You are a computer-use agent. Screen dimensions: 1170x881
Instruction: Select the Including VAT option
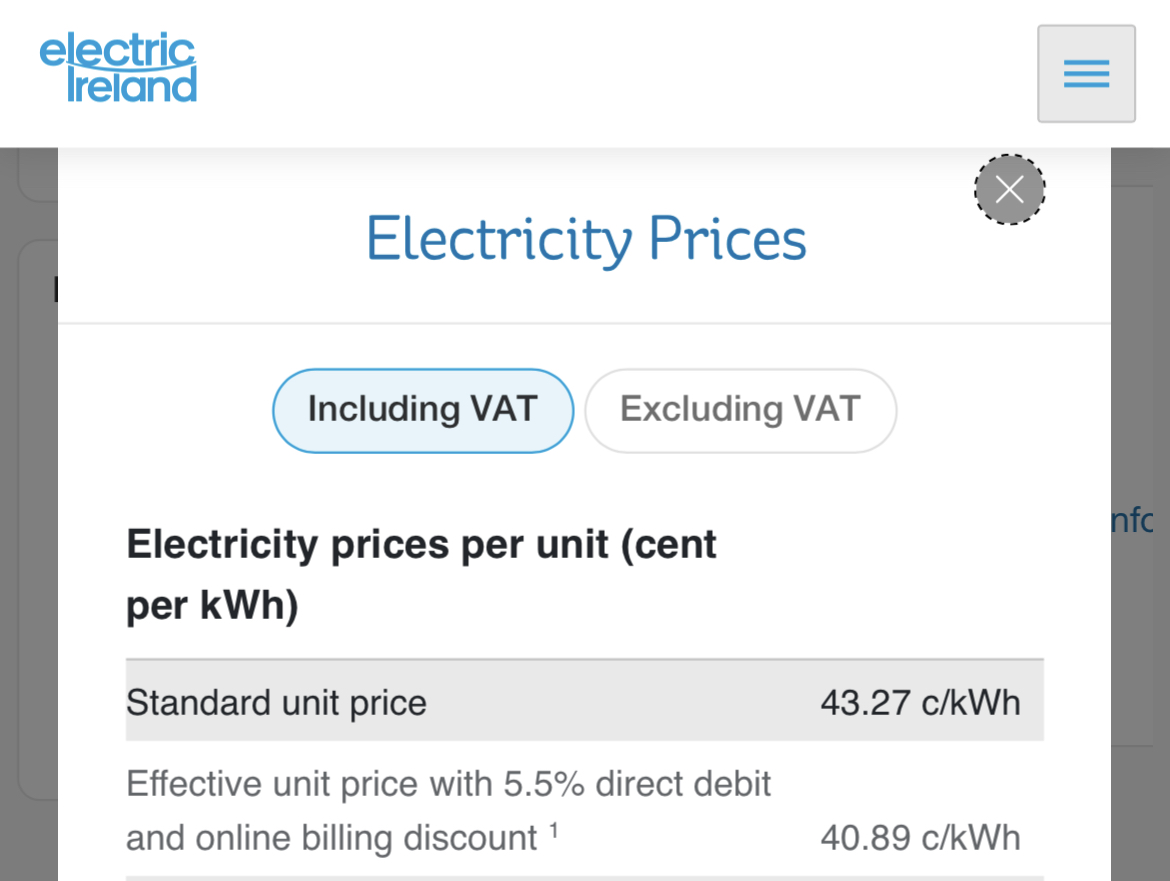pos(423,410)
